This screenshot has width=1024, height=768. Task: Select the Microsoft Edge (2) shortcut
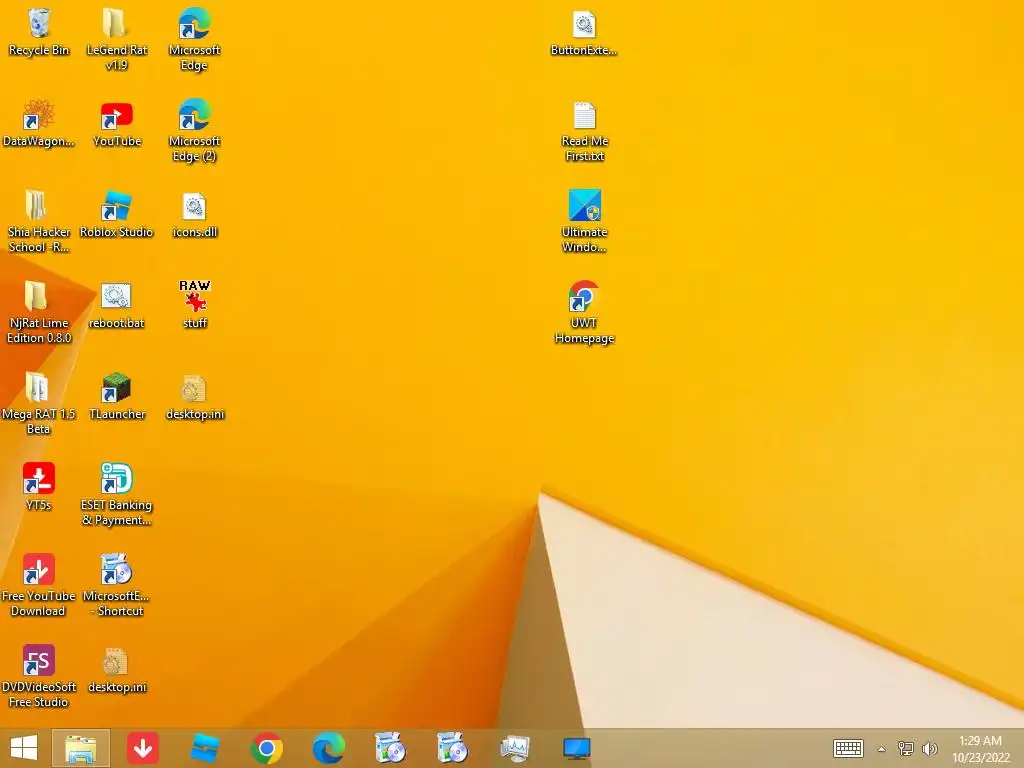point(194,130)
